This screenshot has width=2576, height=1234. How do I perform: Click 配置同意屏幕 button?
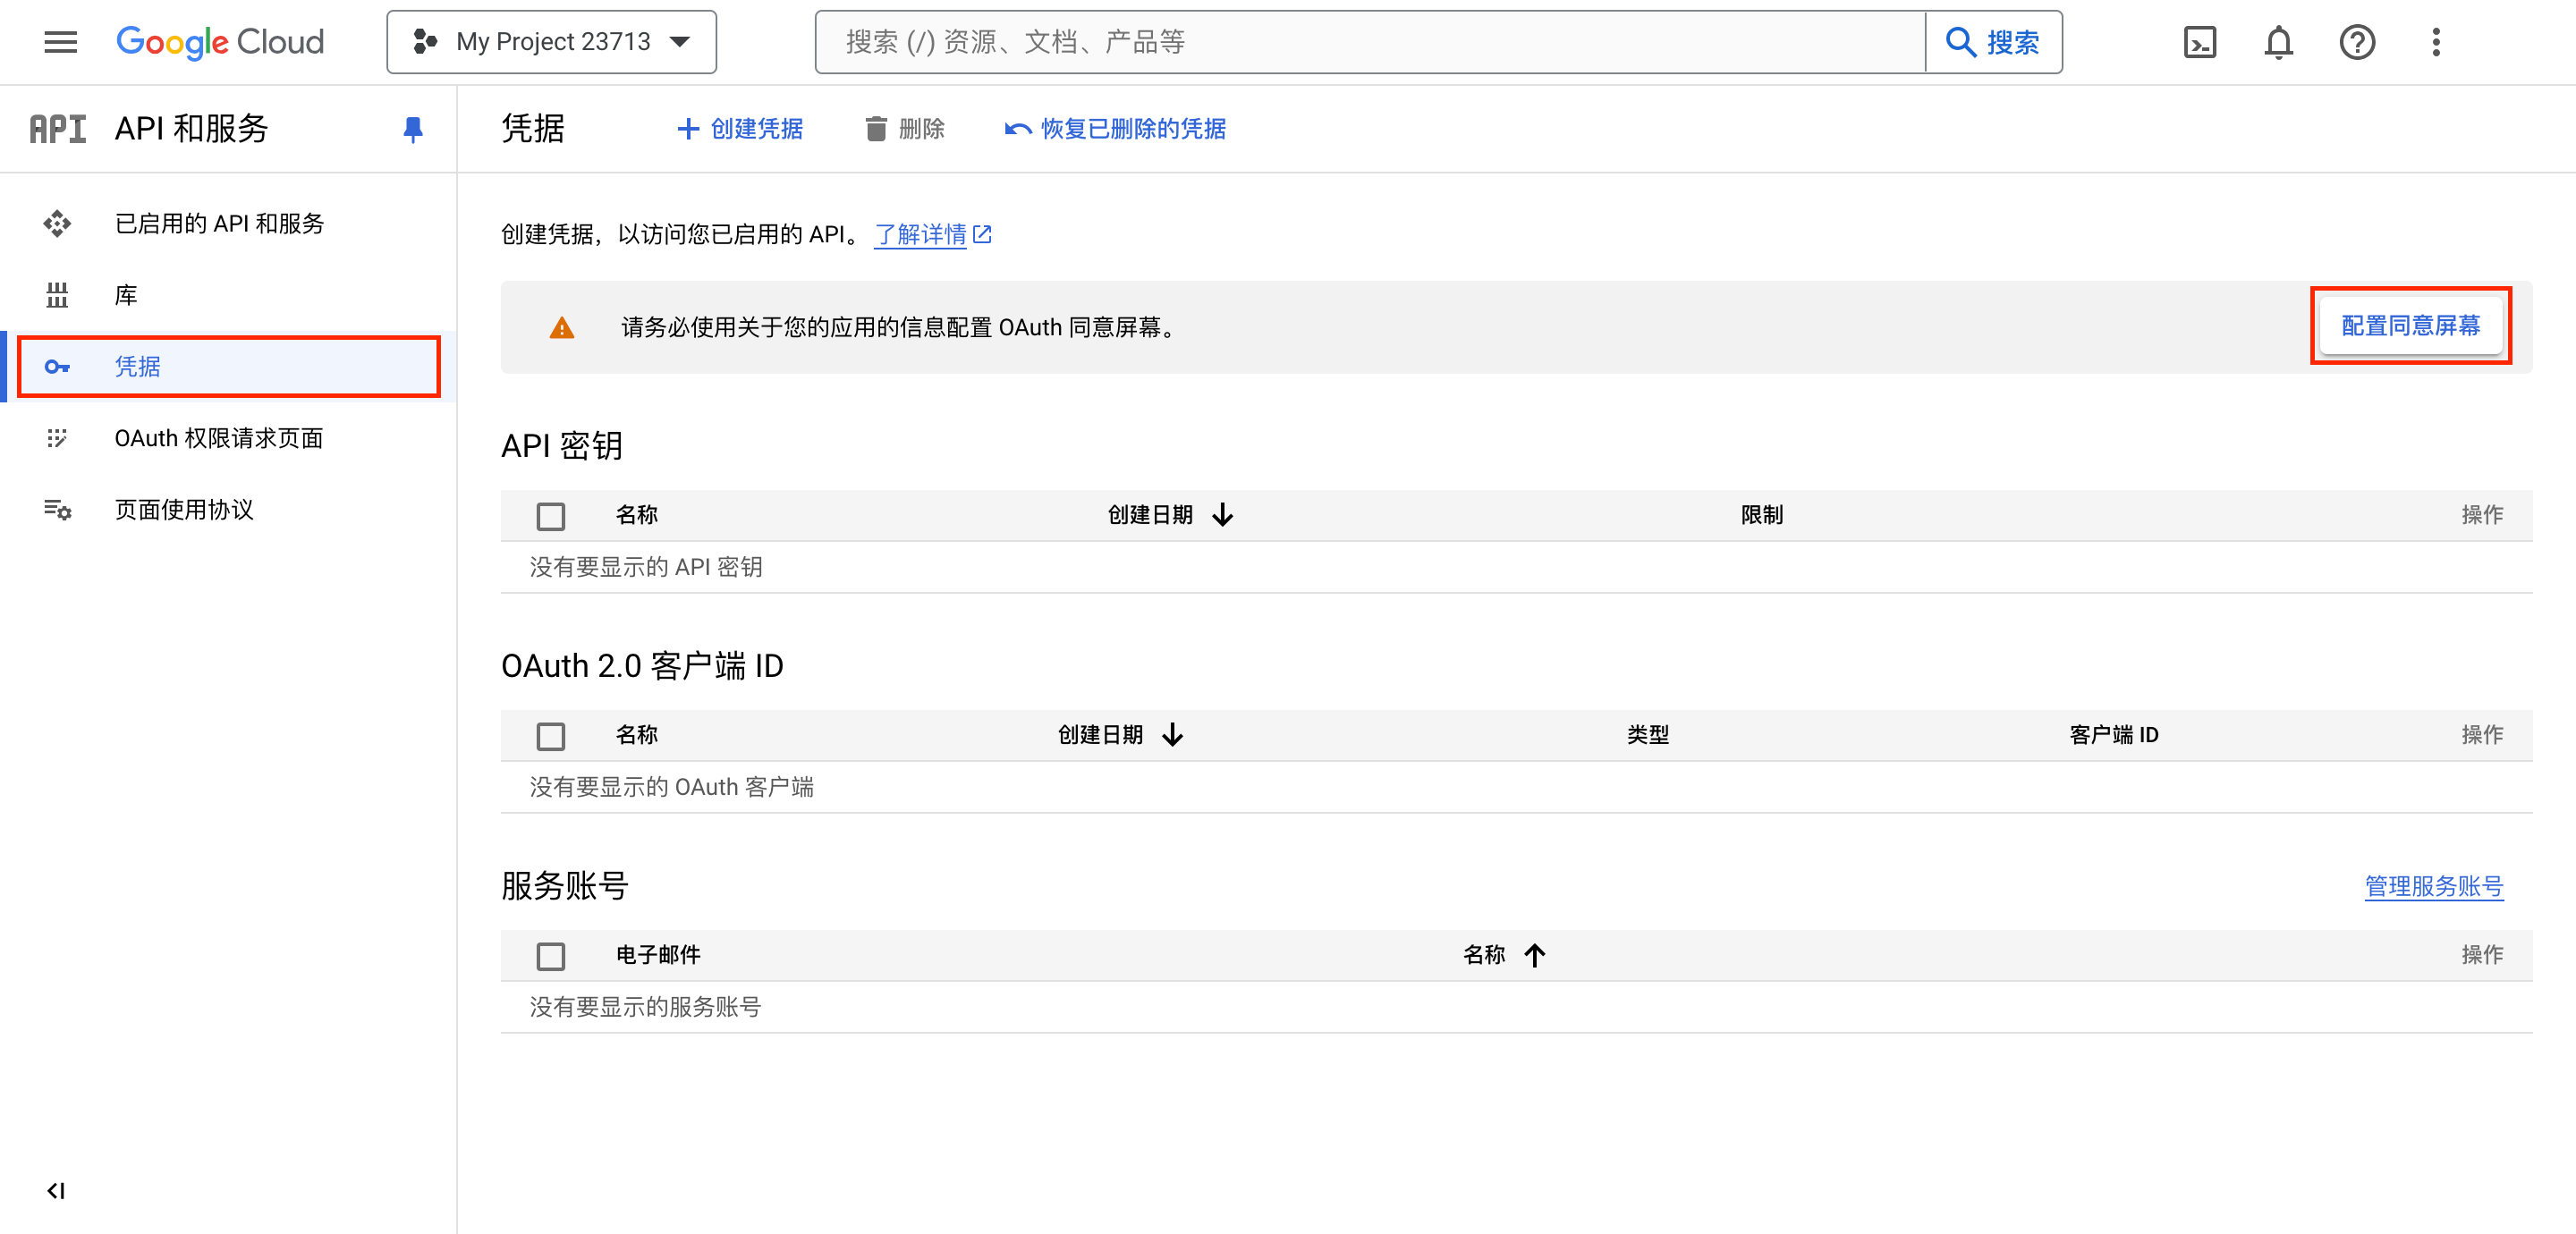(2410, 326)
